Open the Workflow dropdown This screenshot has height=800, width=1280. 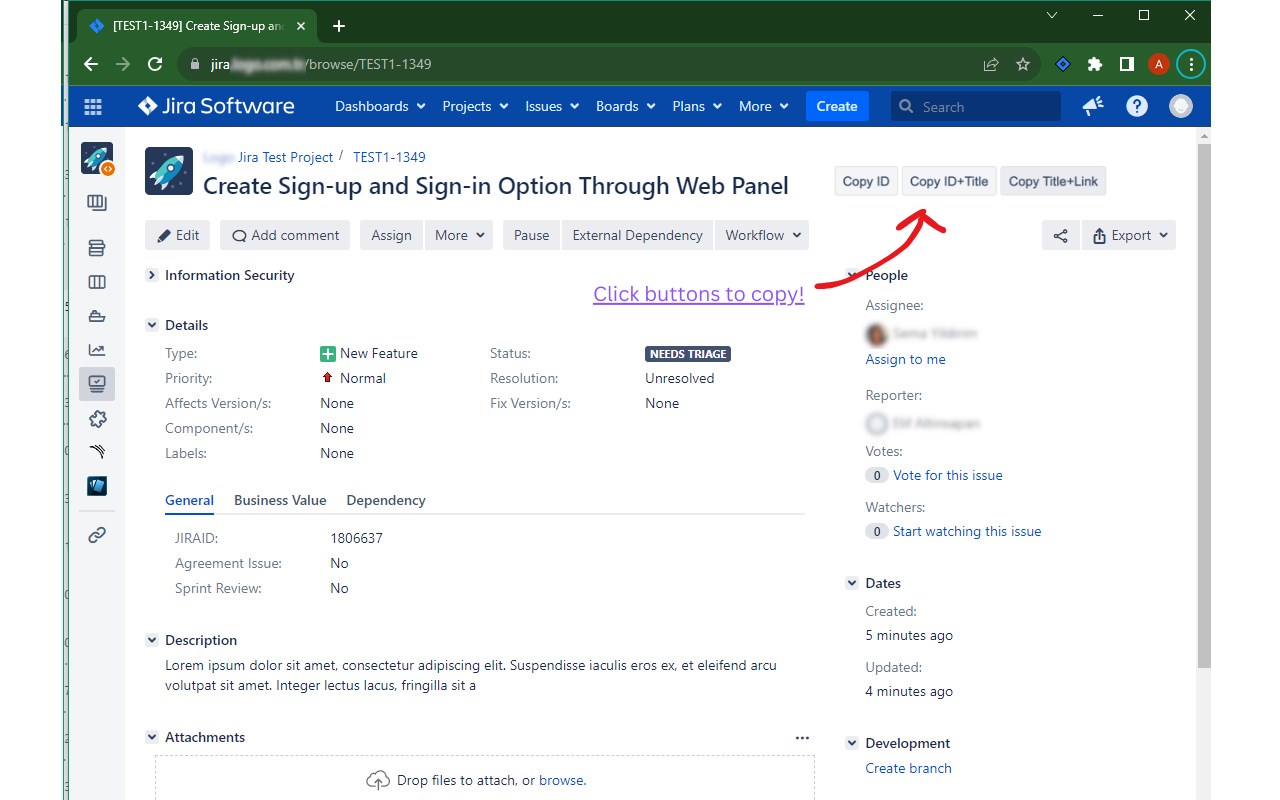pos(763,235)
